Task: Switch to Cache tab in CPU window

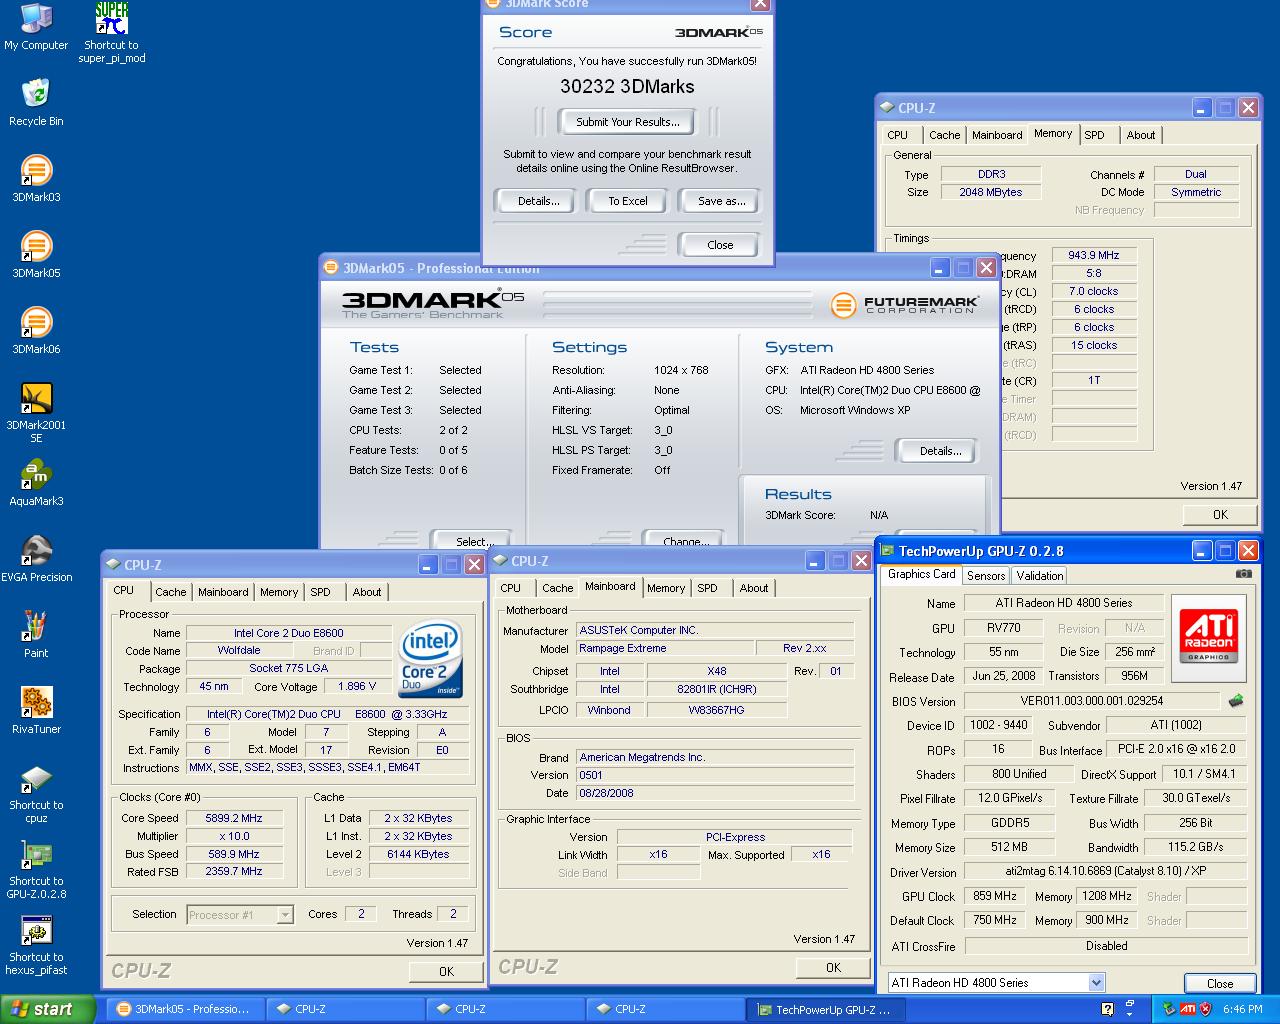Action: [170, 592]
